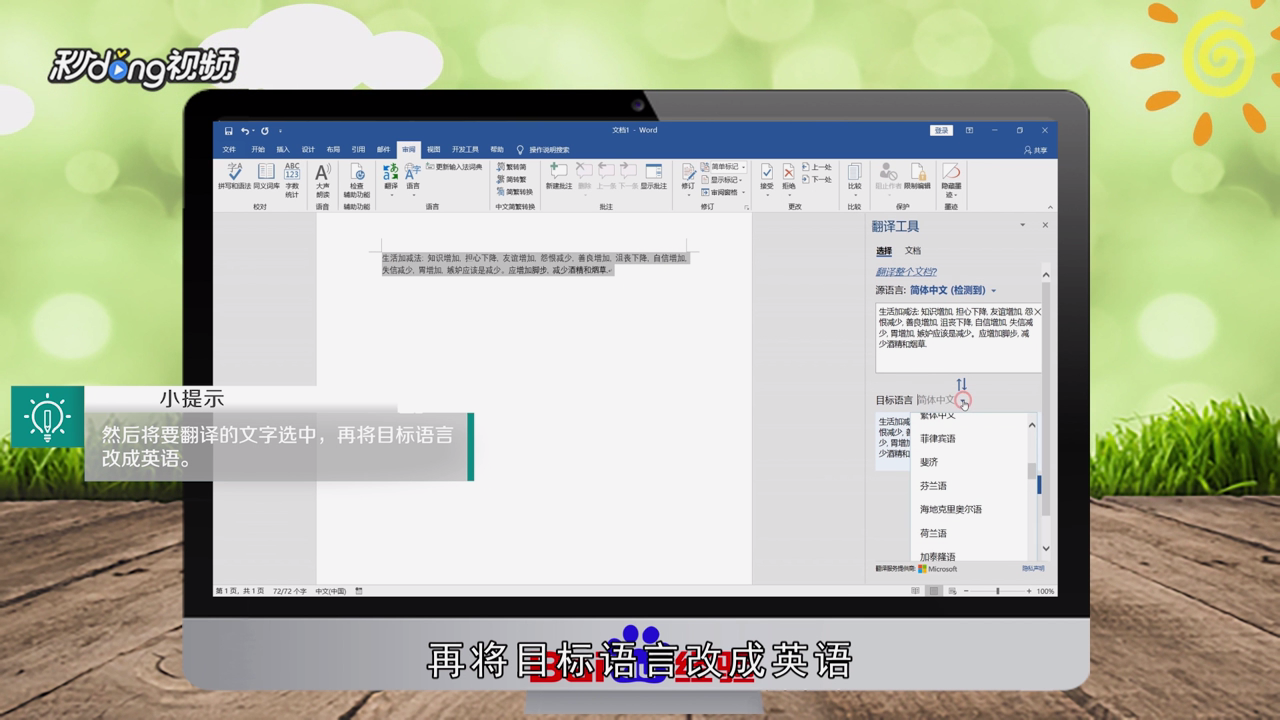Click the 繁转简 conversion icon

(513, 168)
